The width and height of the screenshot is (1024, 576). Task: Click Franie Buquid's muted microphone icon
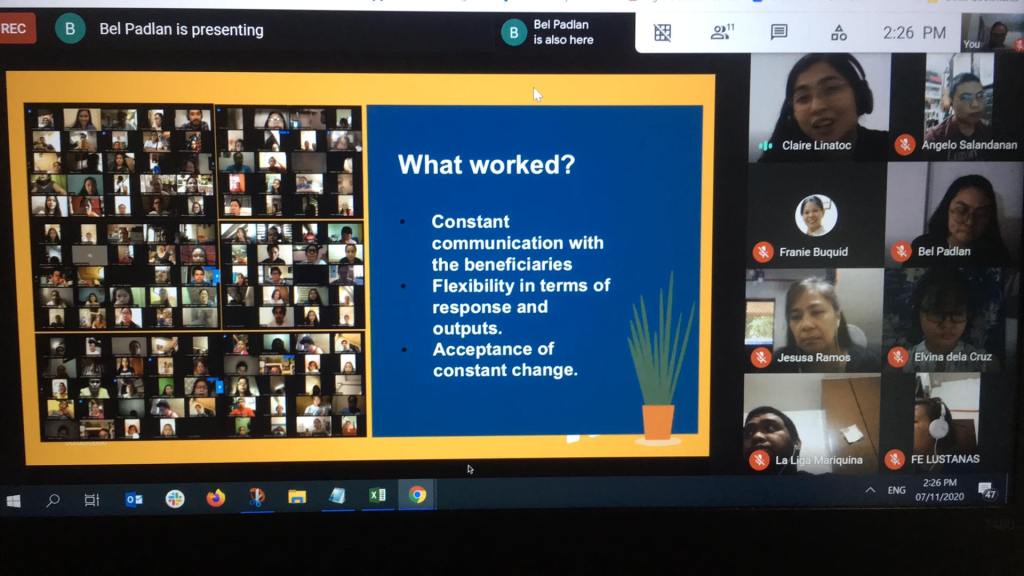click(763, 251)
